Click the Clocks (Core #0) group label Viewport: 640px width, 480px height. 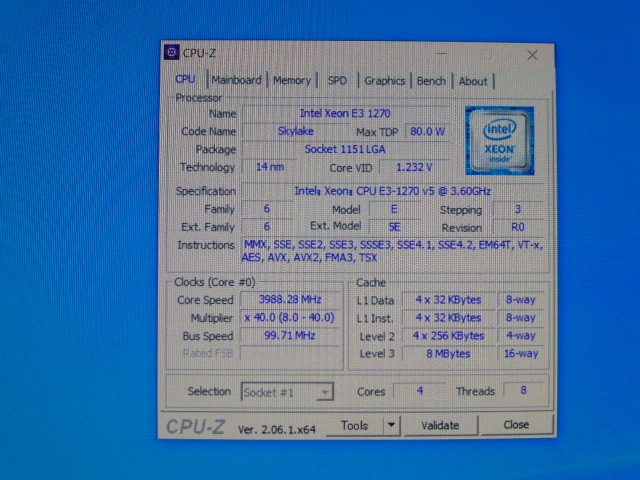215,282
